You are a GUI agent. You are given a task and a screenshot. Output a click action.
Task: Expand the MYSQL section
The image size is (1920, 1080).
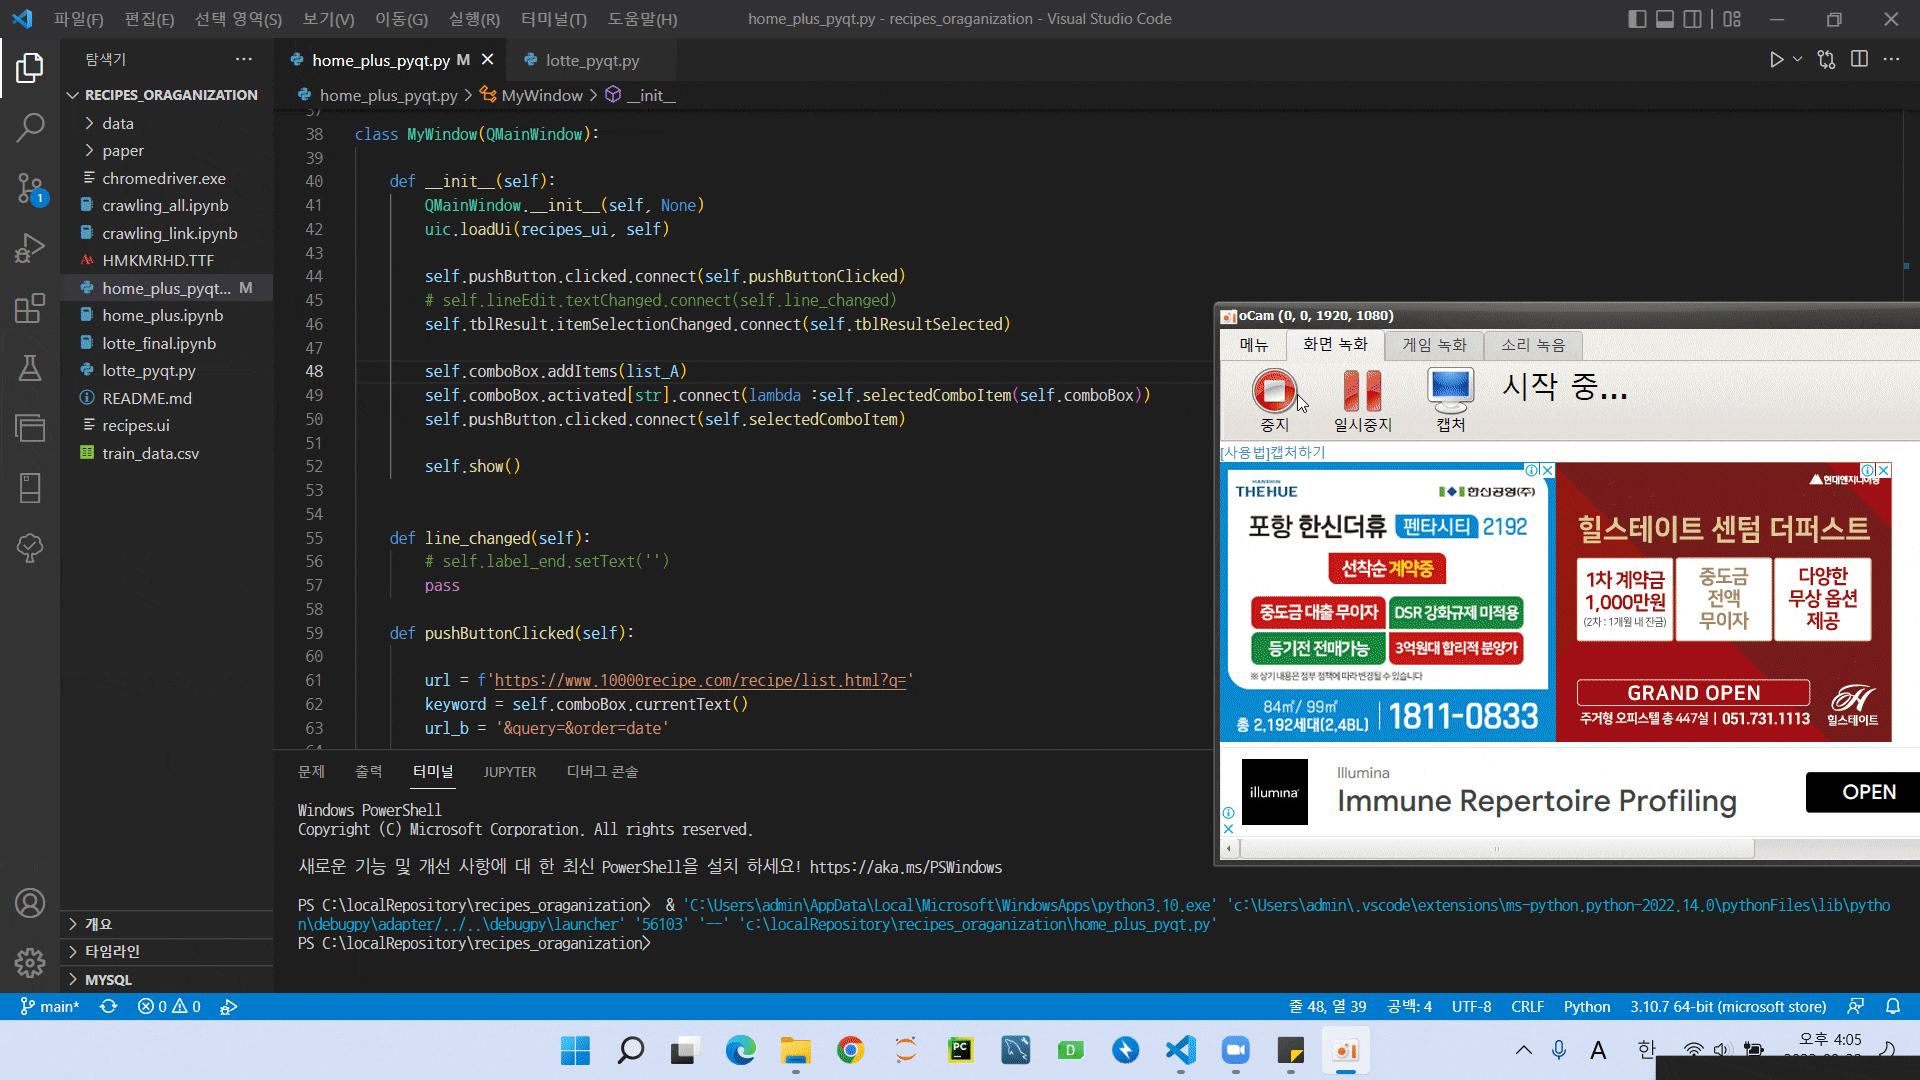coord(166,979)
